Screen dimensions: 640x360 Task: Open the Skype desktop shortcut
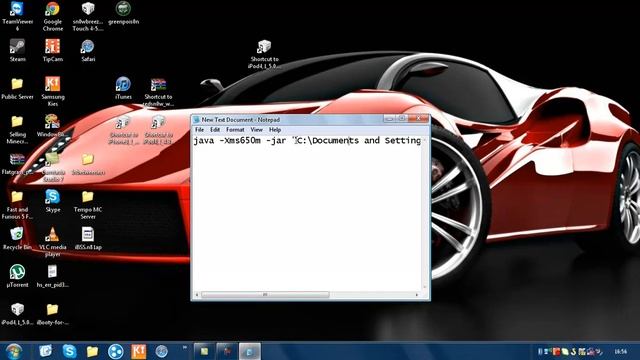pyautogui.click(x=53, y=201)
